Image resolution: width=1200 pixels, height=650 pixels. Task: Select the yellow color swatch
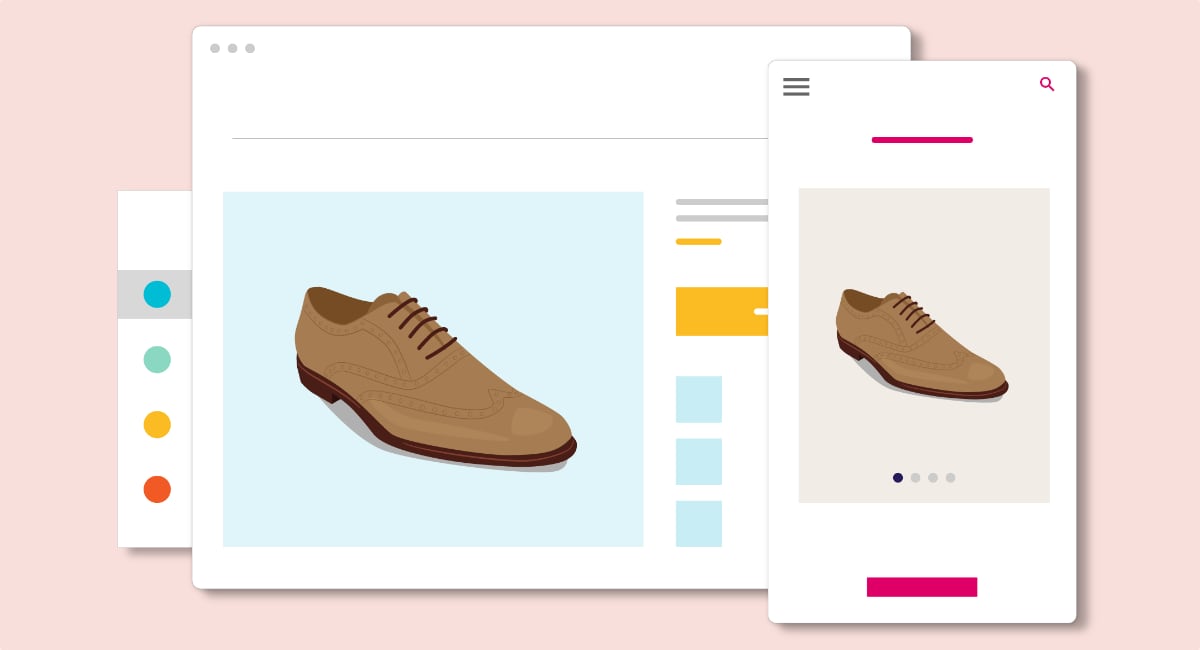coord(157,424)
